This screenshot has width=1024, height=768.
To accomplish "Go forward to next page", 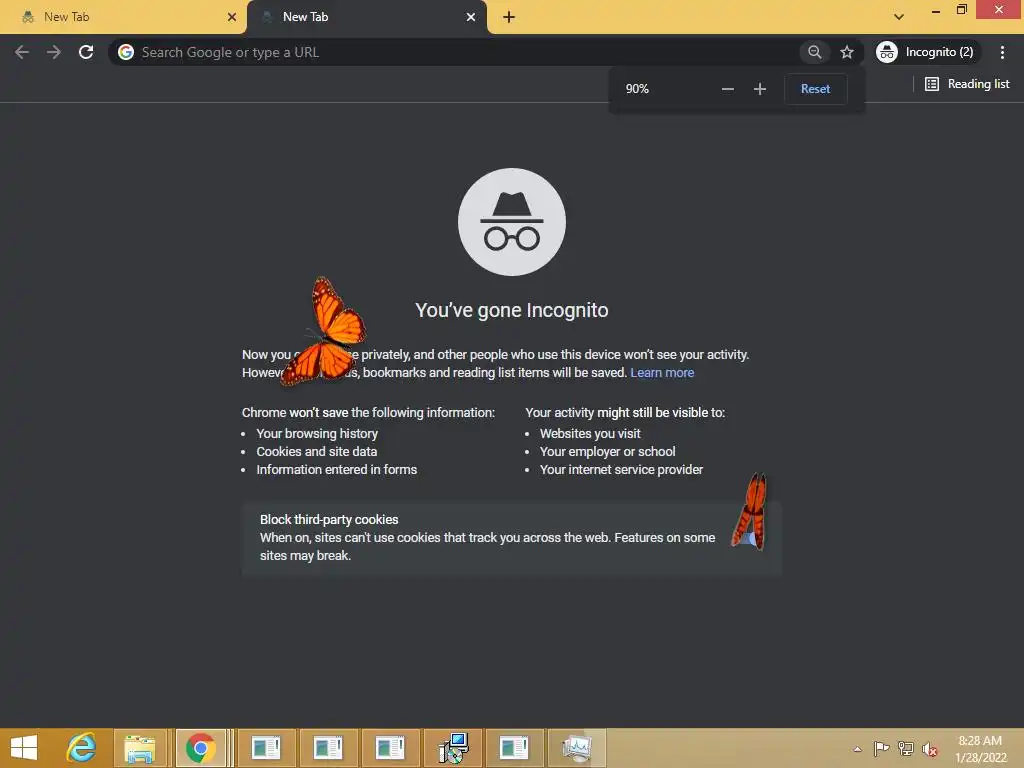I will click(54, 52).
